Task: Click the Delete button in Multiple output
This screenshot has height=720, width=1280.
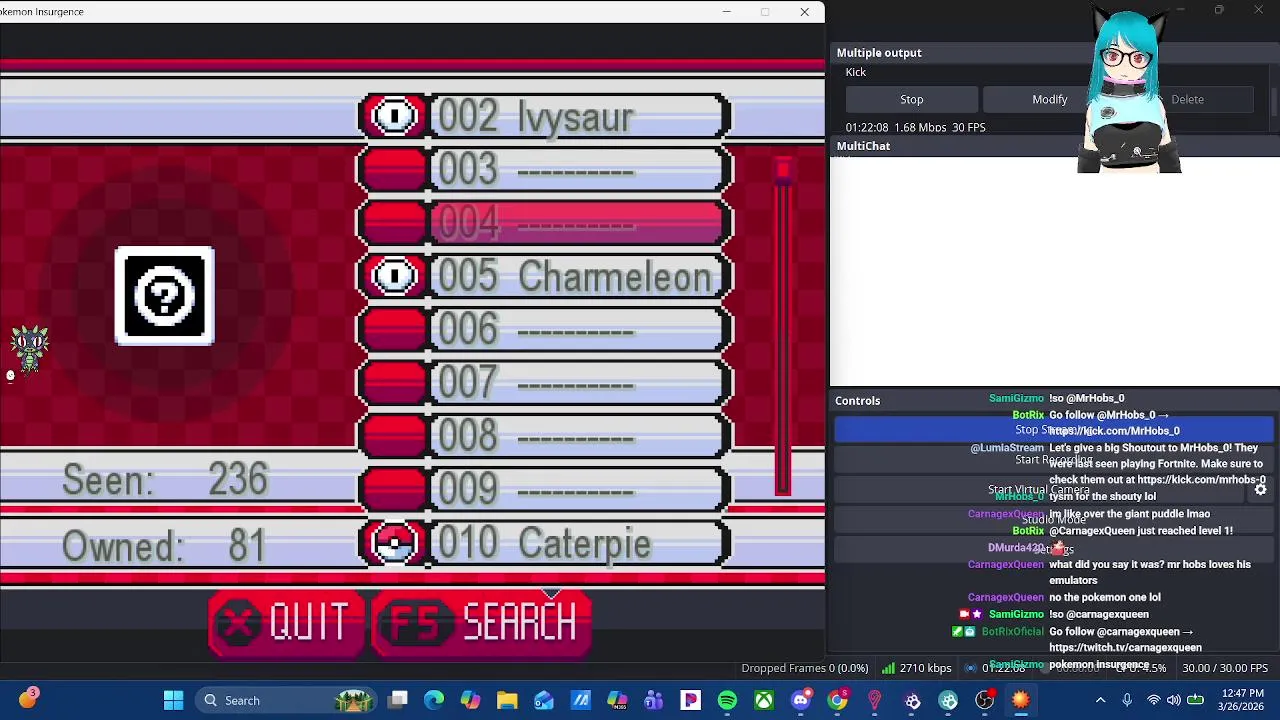Action: click(1187, 99)
